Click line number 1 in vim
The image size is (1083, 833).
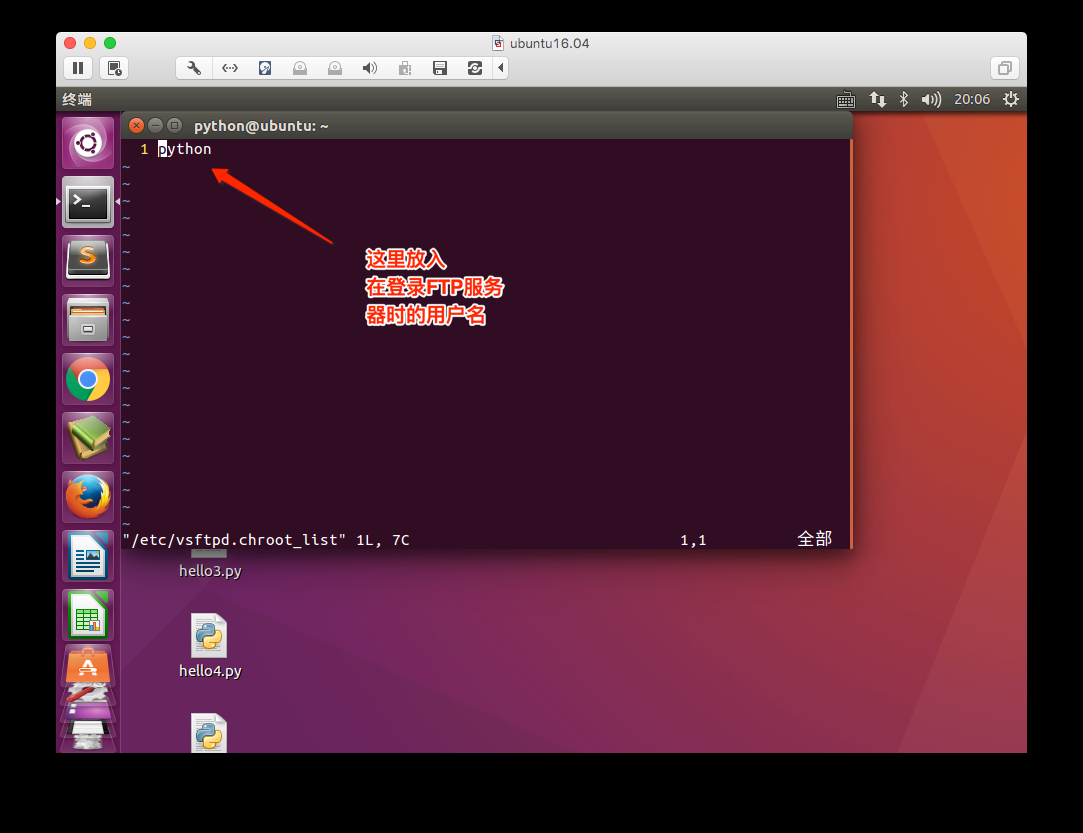tap(144, 149)
